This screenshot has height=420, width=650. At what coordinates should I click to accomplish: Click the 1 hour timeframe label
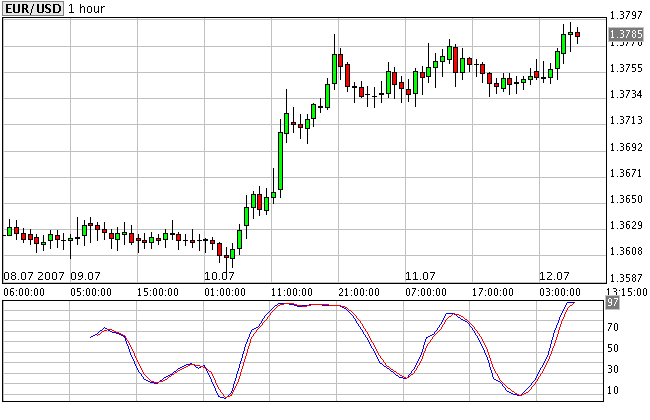86,9
